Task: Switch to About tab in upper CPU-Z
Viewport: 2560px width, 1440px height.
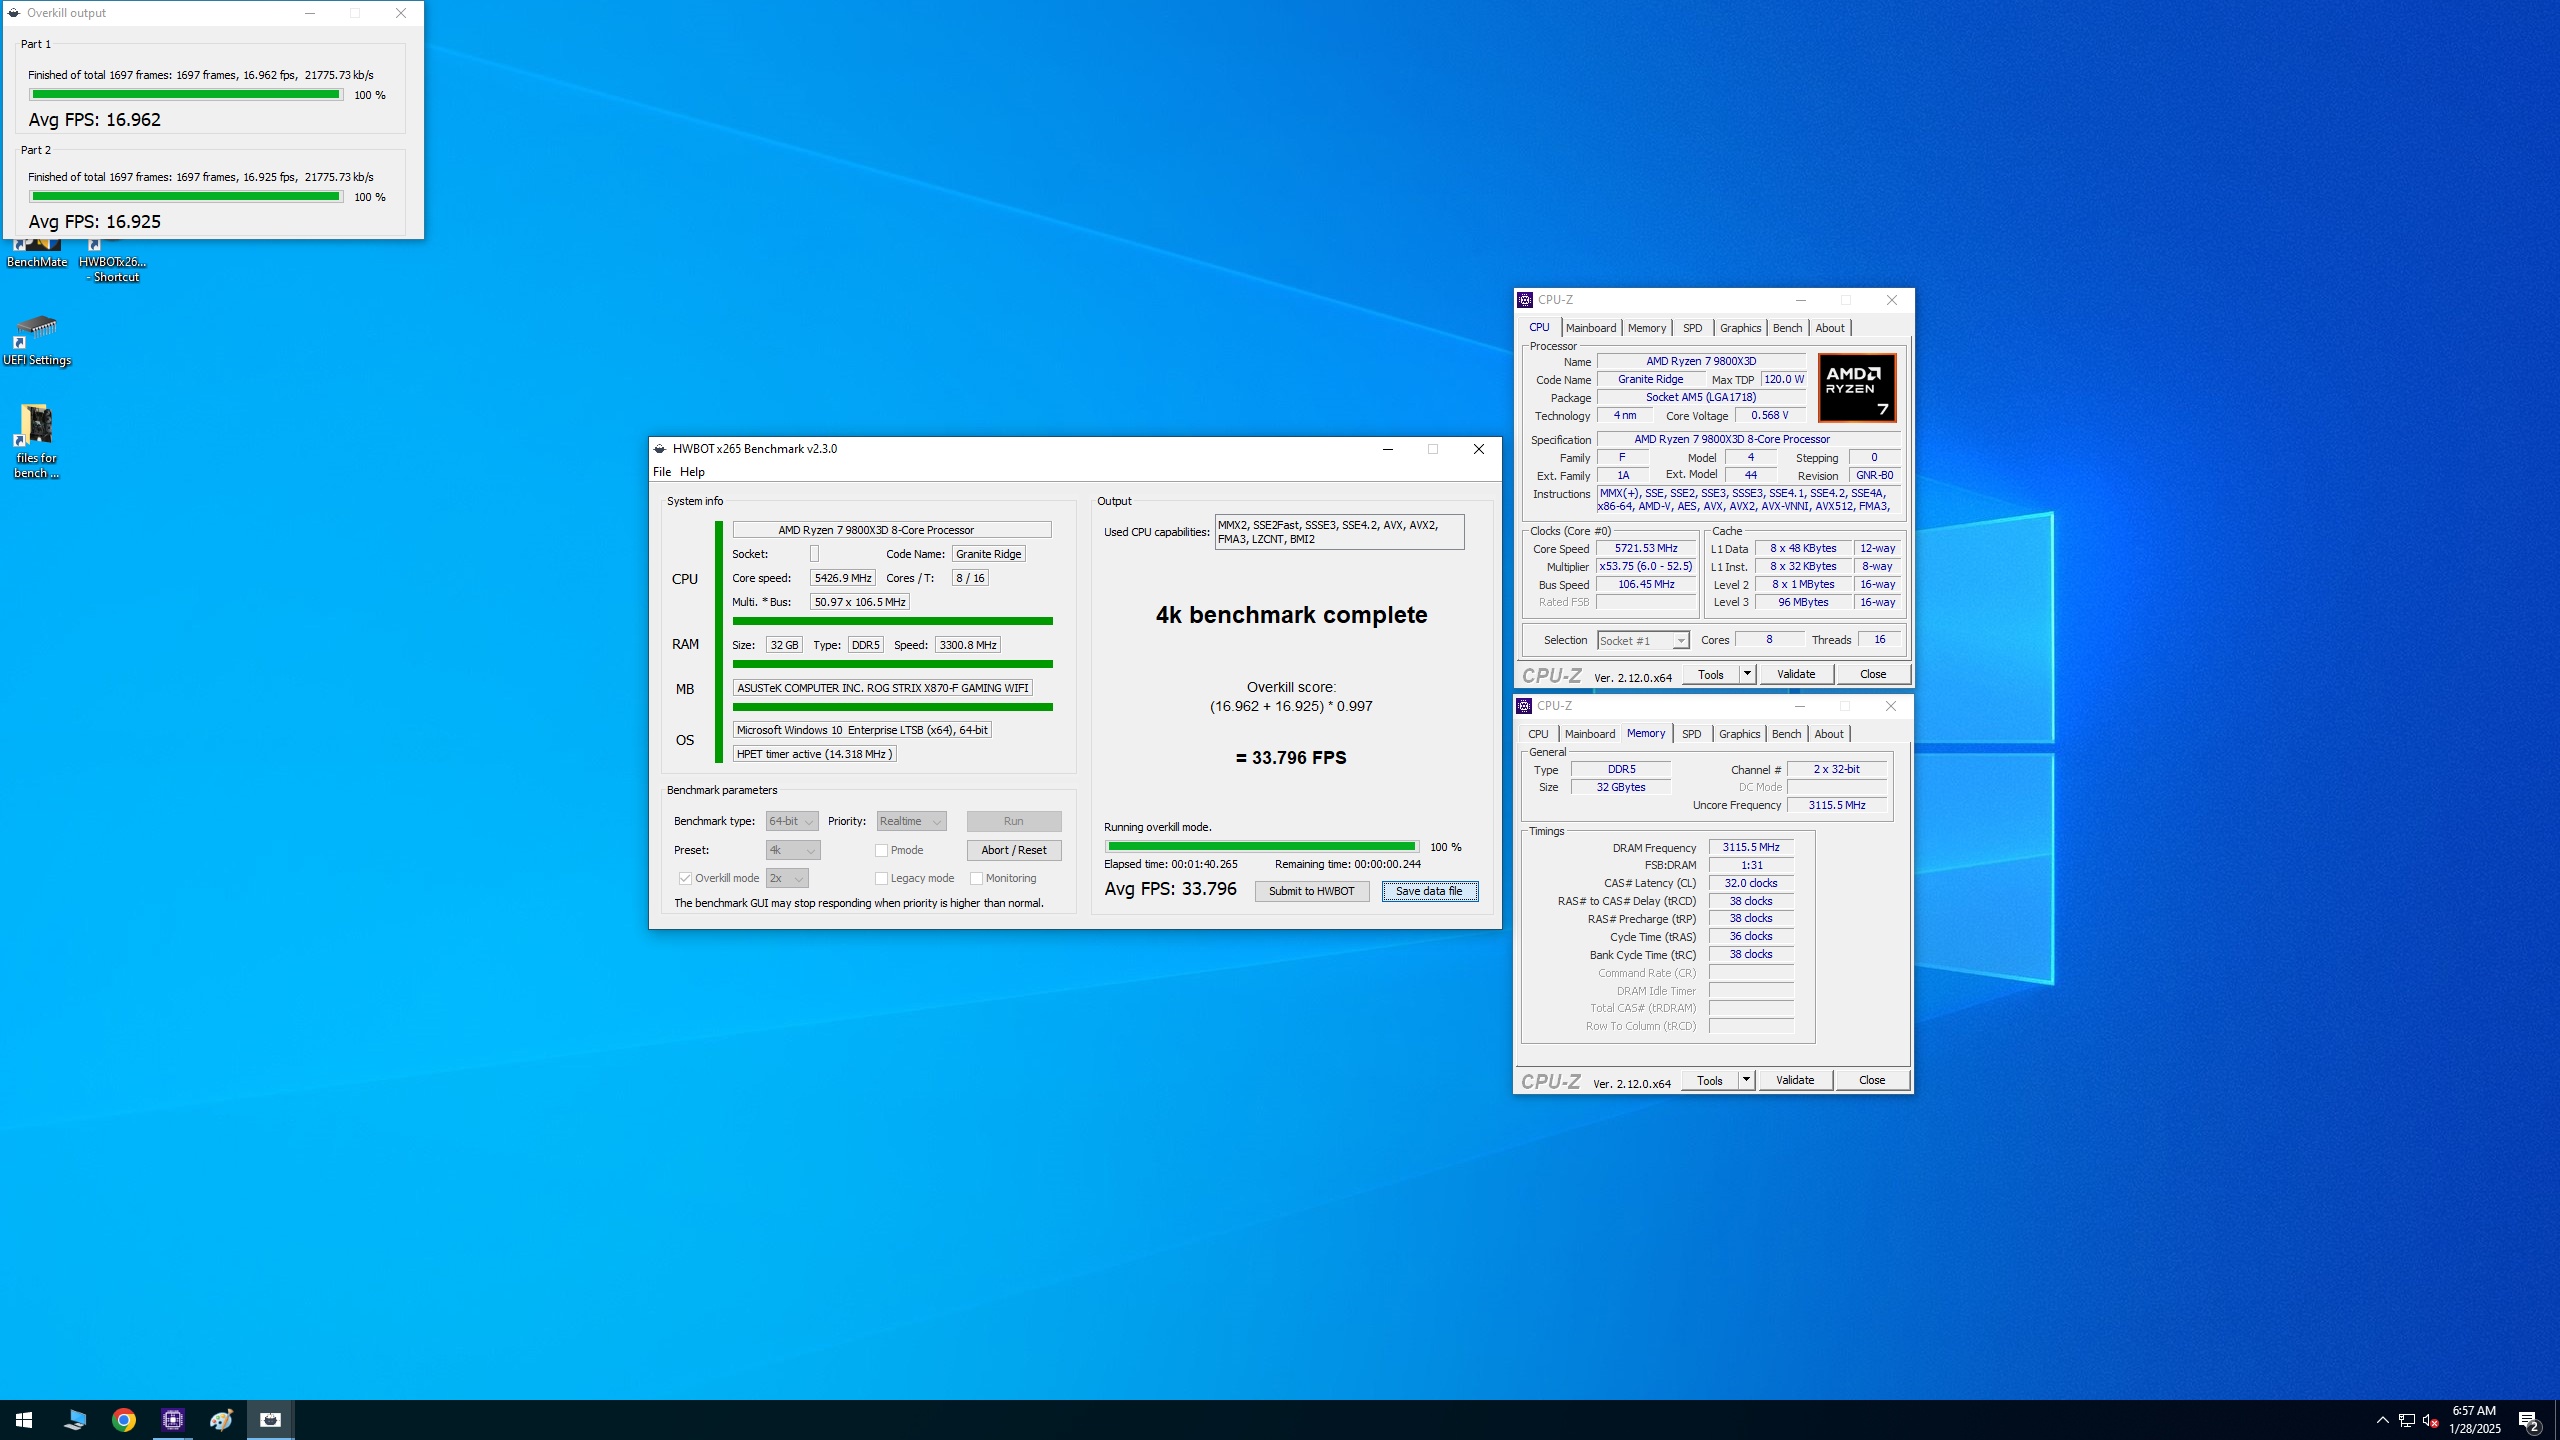Action: point(1830,328)
